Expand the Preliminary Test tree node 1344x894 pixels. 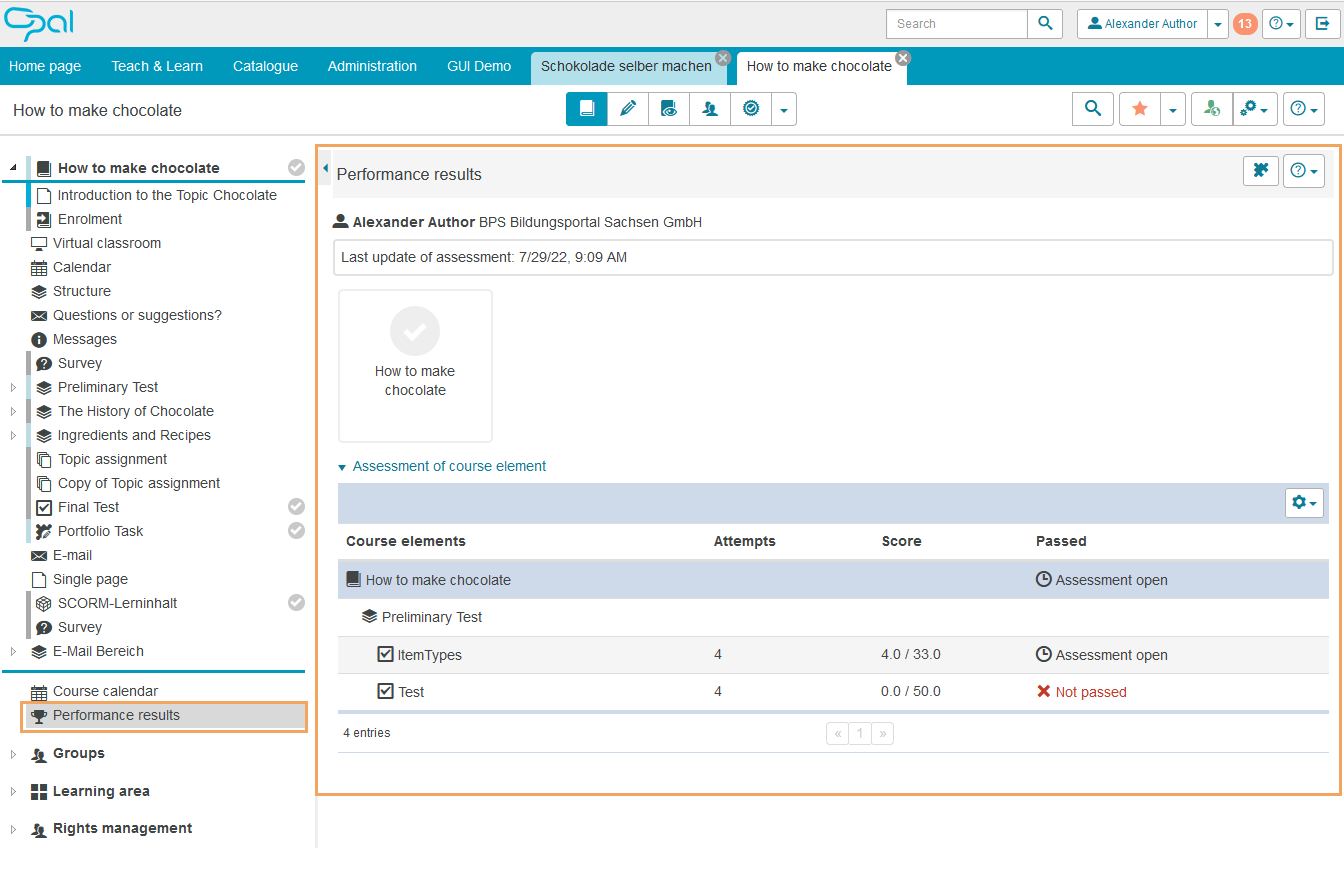pyautogui.click(x=13, y=387)
